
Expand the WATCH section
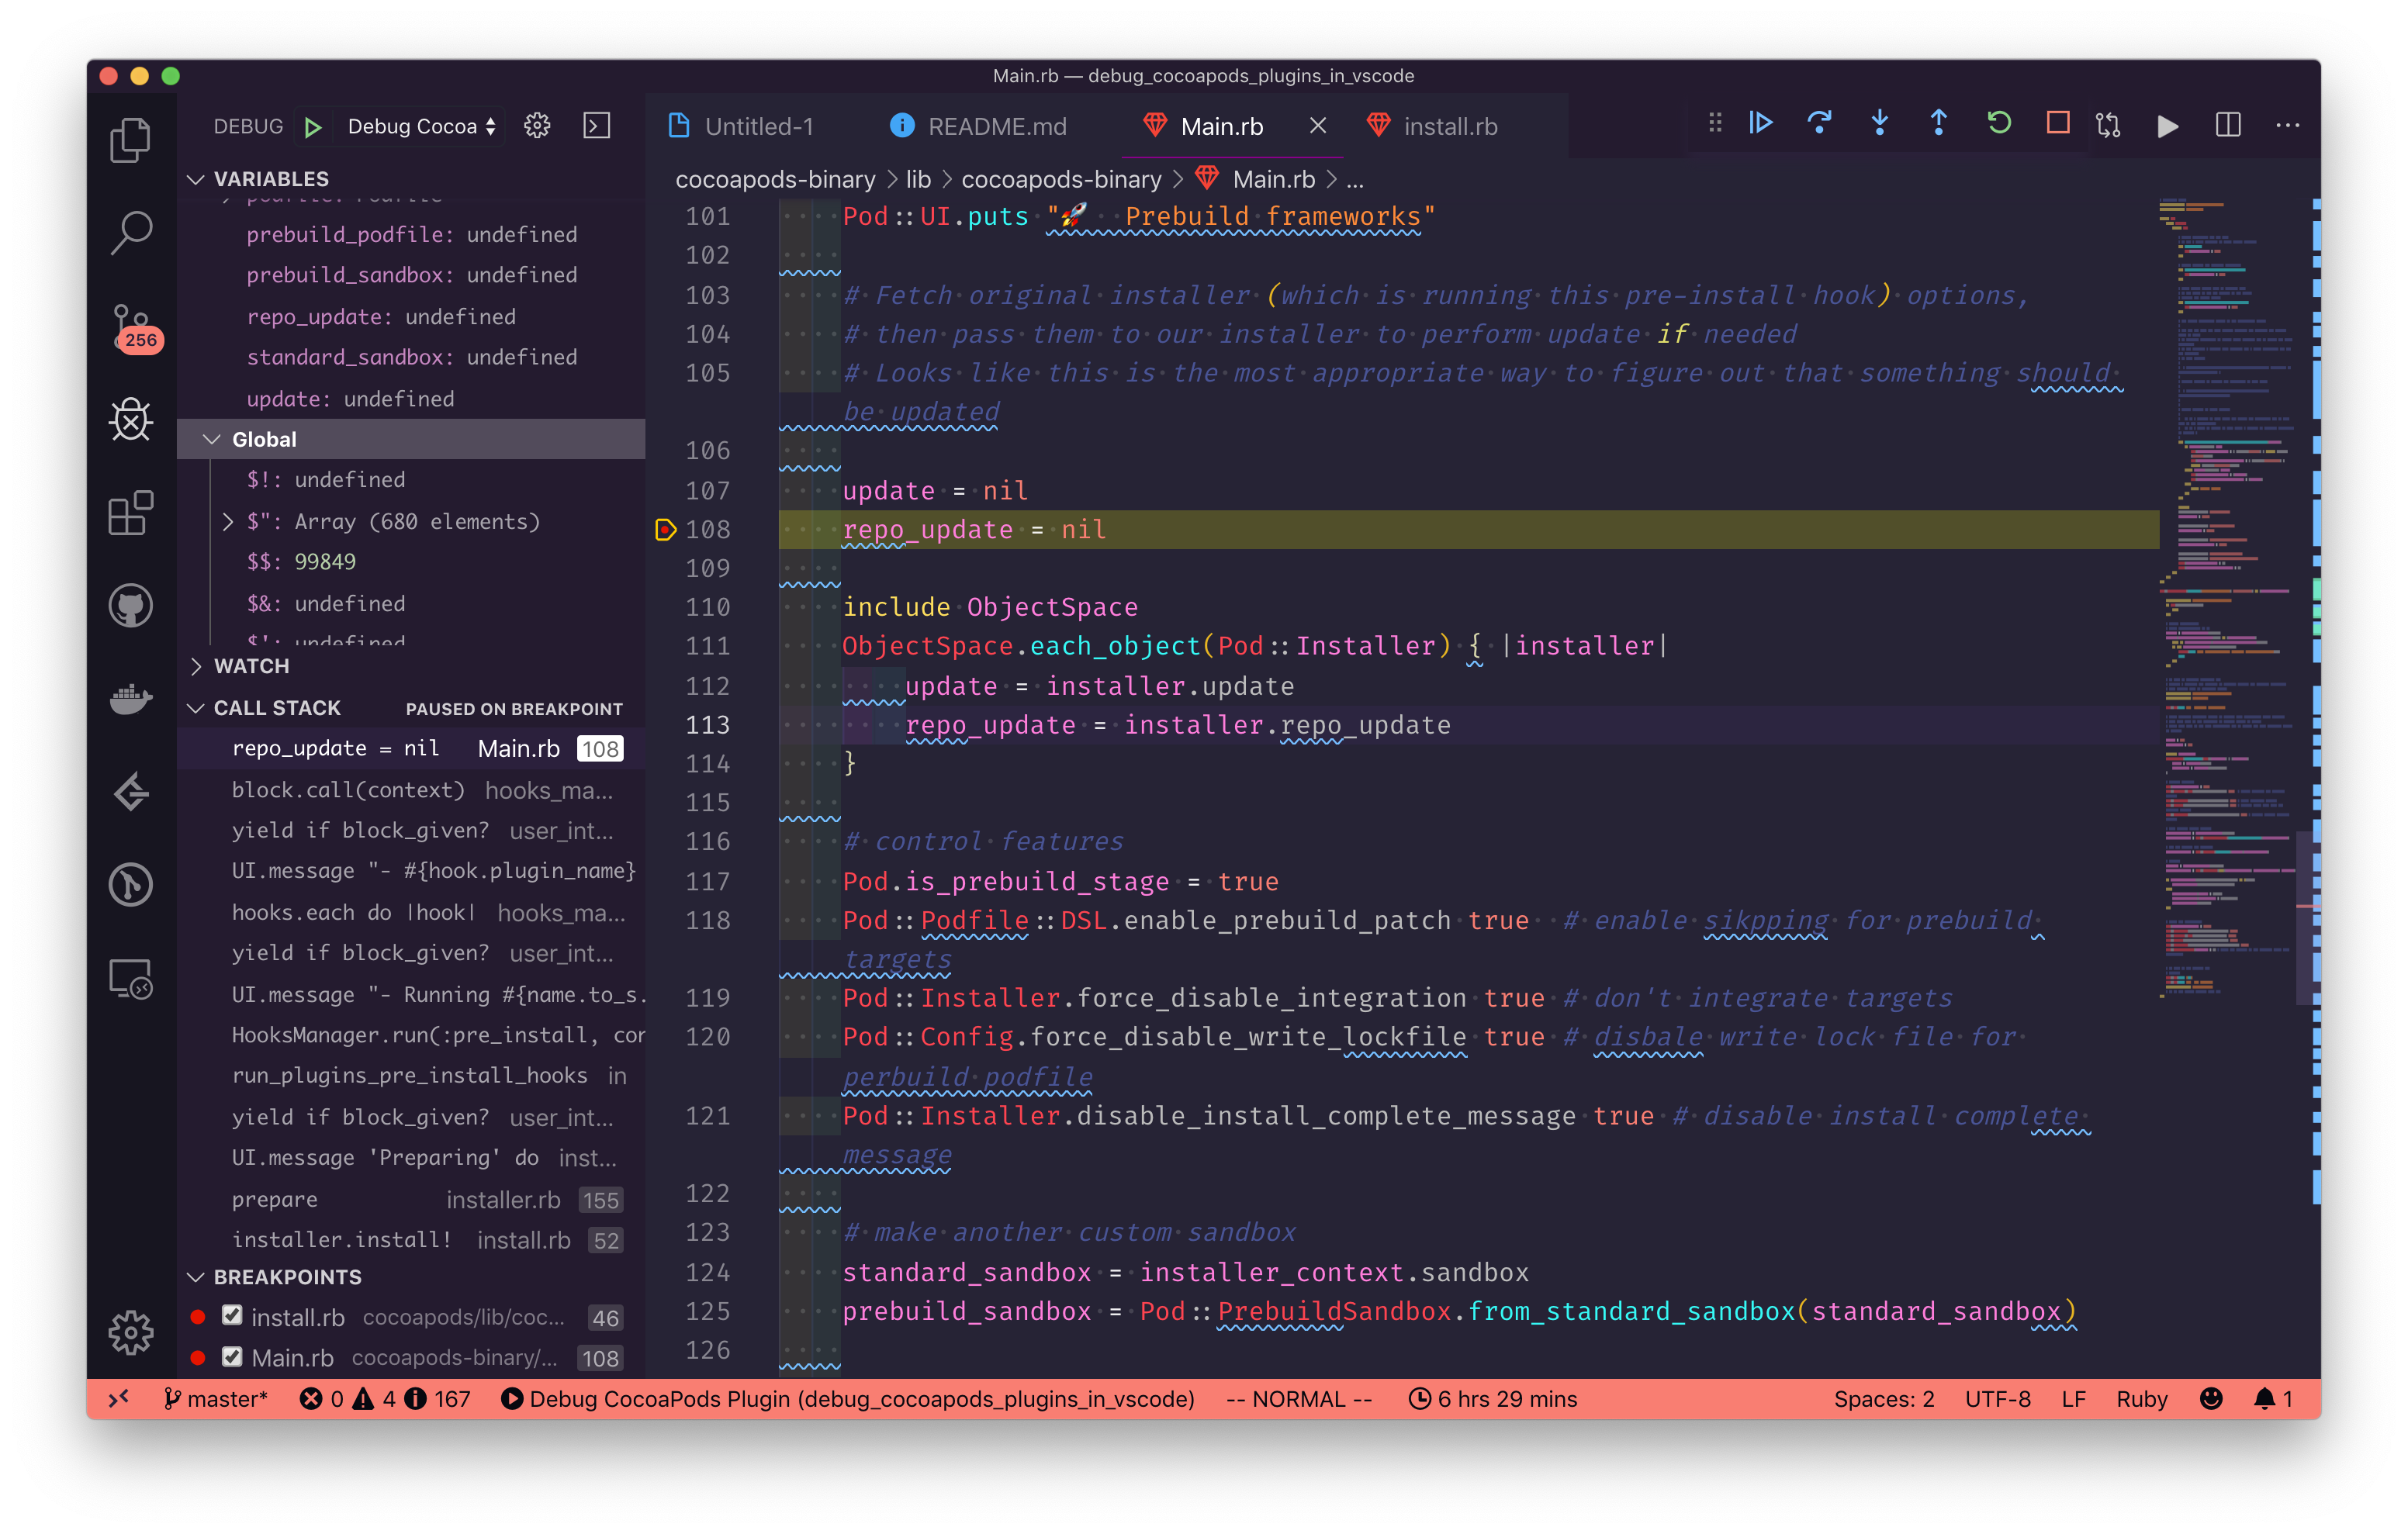(x=250, y=666)
